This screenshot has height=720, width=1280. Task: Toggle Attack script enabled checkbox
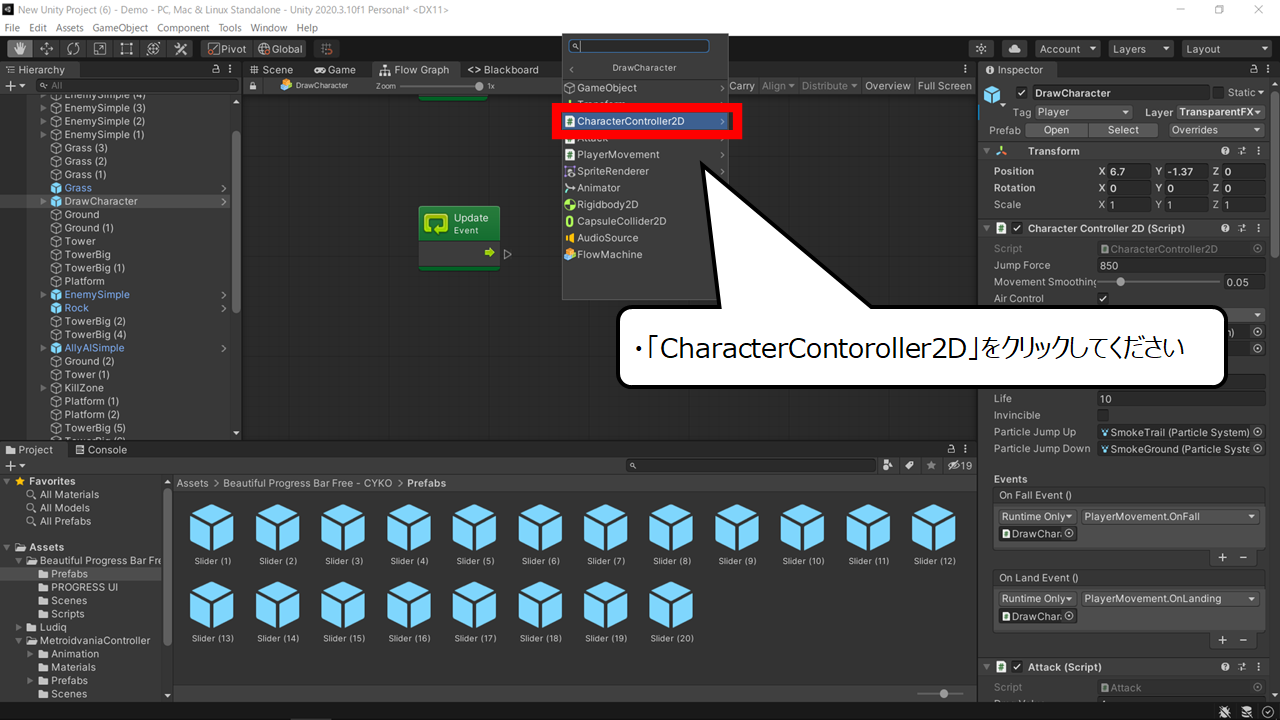pos(1017,667)
